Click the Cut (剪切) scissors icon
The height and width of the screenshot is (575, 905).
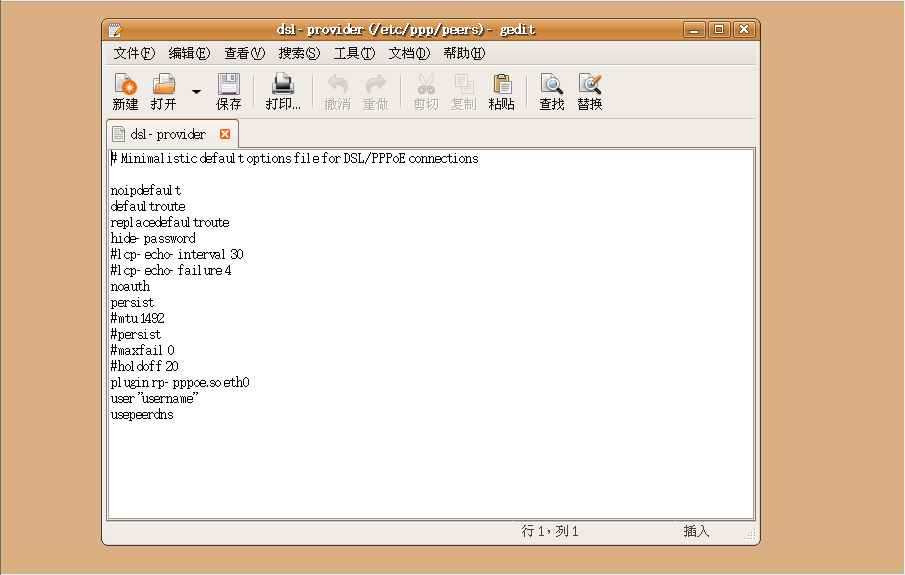pos(426,84)
